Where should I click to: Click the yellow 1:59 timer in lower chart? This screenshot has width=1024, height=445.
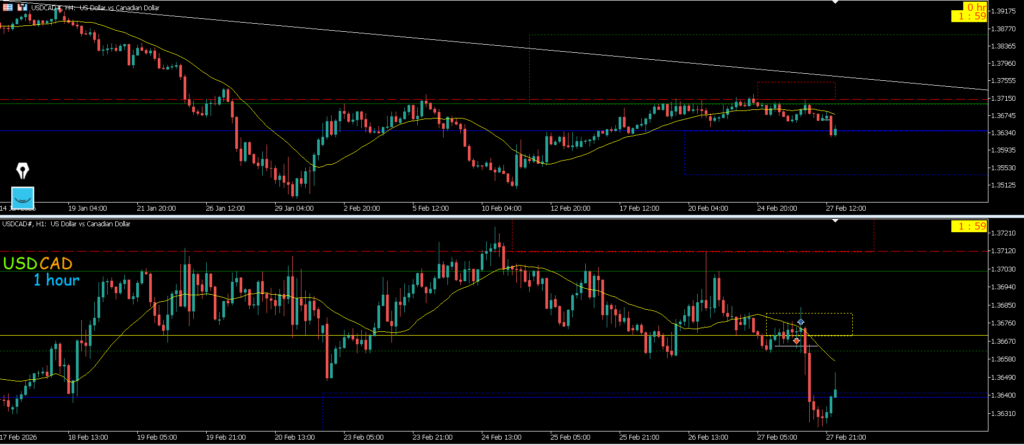tap(967, 228)
